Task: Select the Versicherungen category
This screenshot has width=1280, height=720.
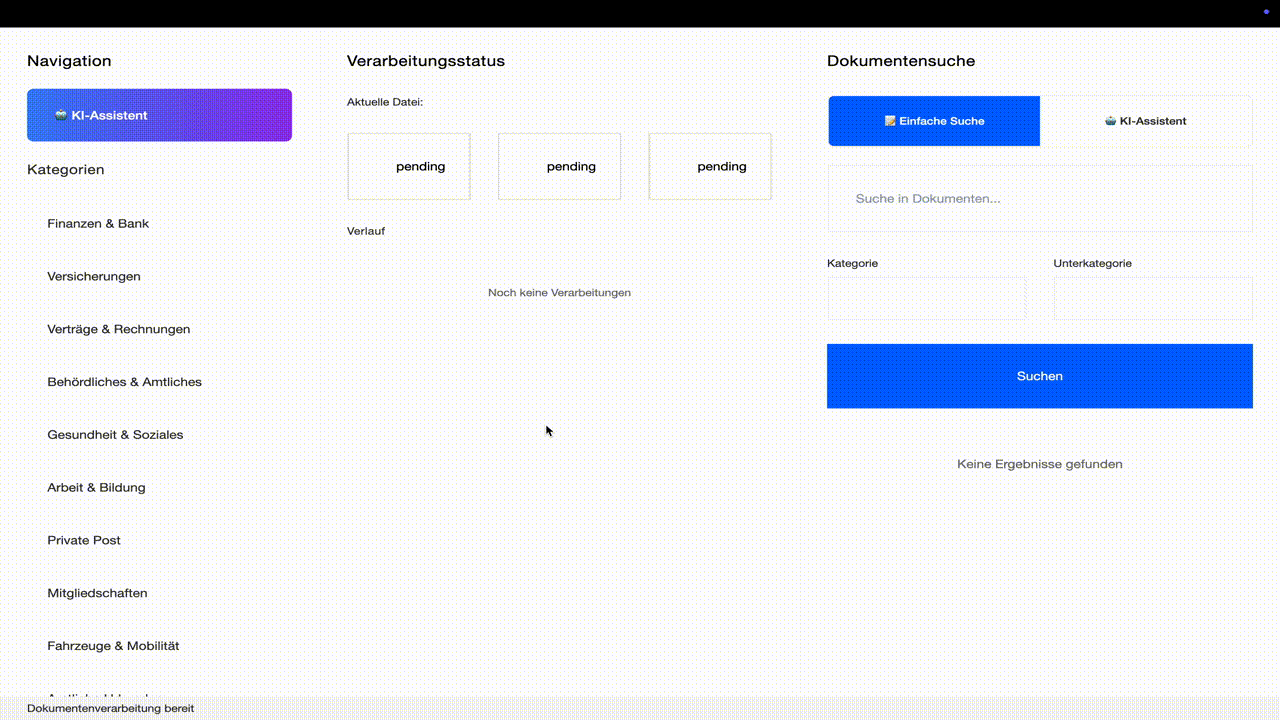Action: (x=94, y=277)
